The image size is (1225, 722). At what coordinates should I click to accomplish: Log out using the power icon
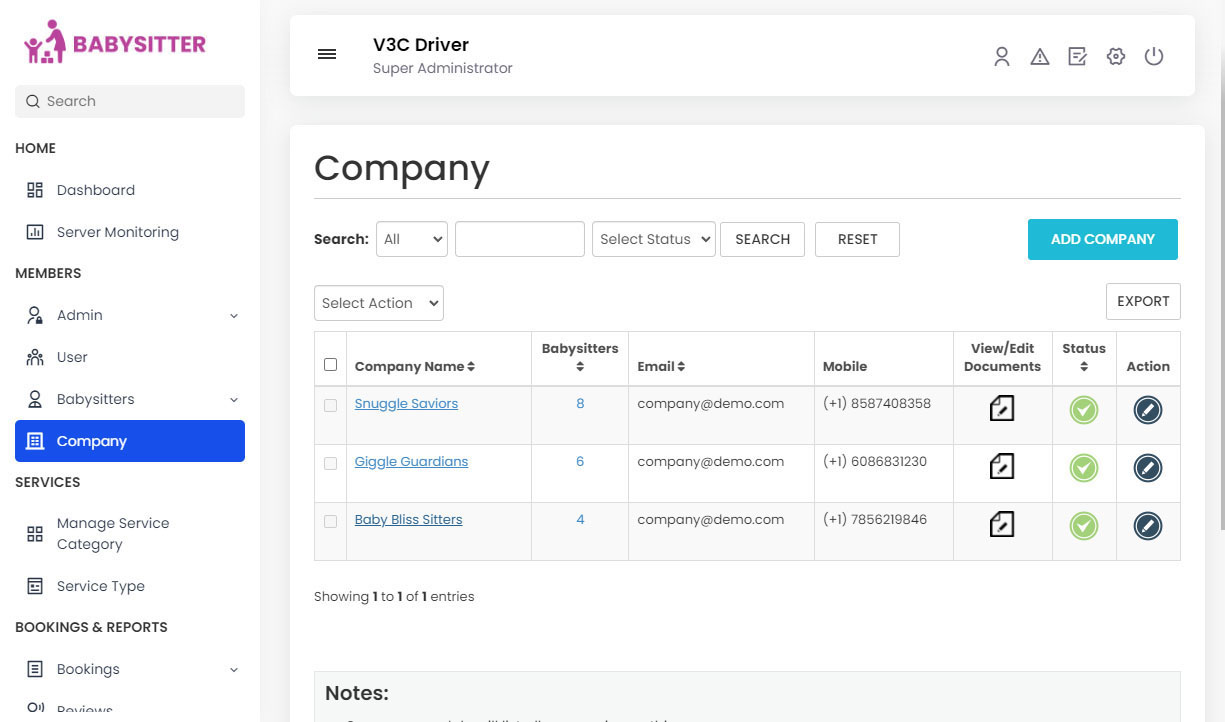(x=1154, y=57)
